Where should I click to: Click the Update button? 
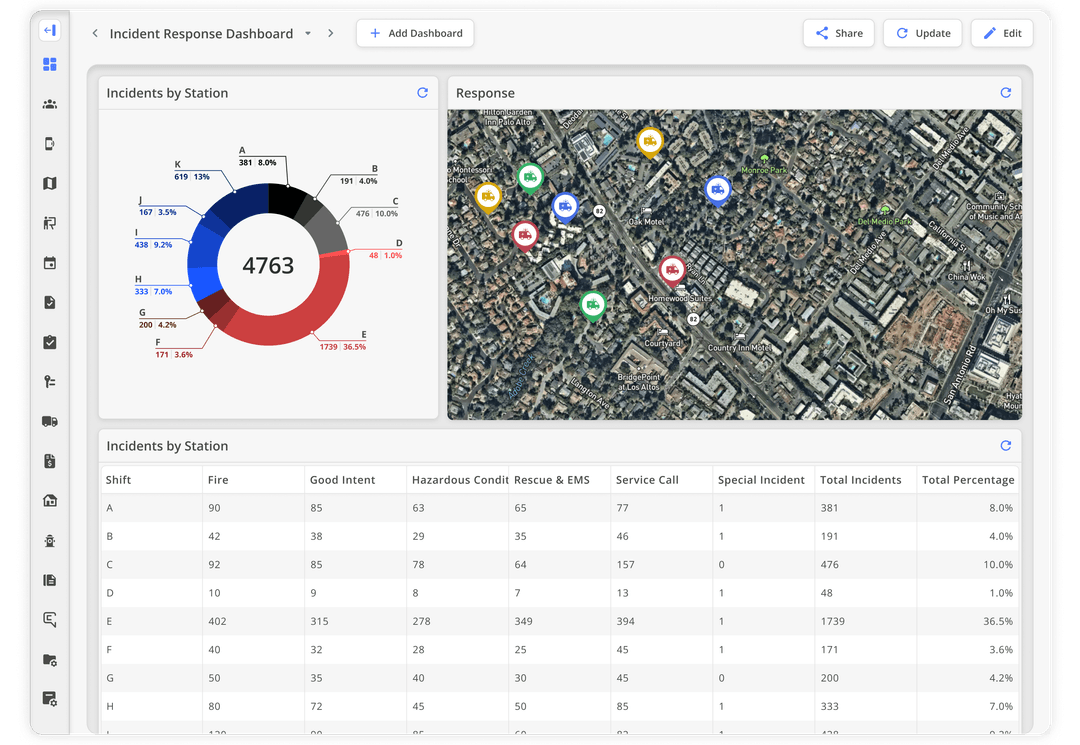922,33
